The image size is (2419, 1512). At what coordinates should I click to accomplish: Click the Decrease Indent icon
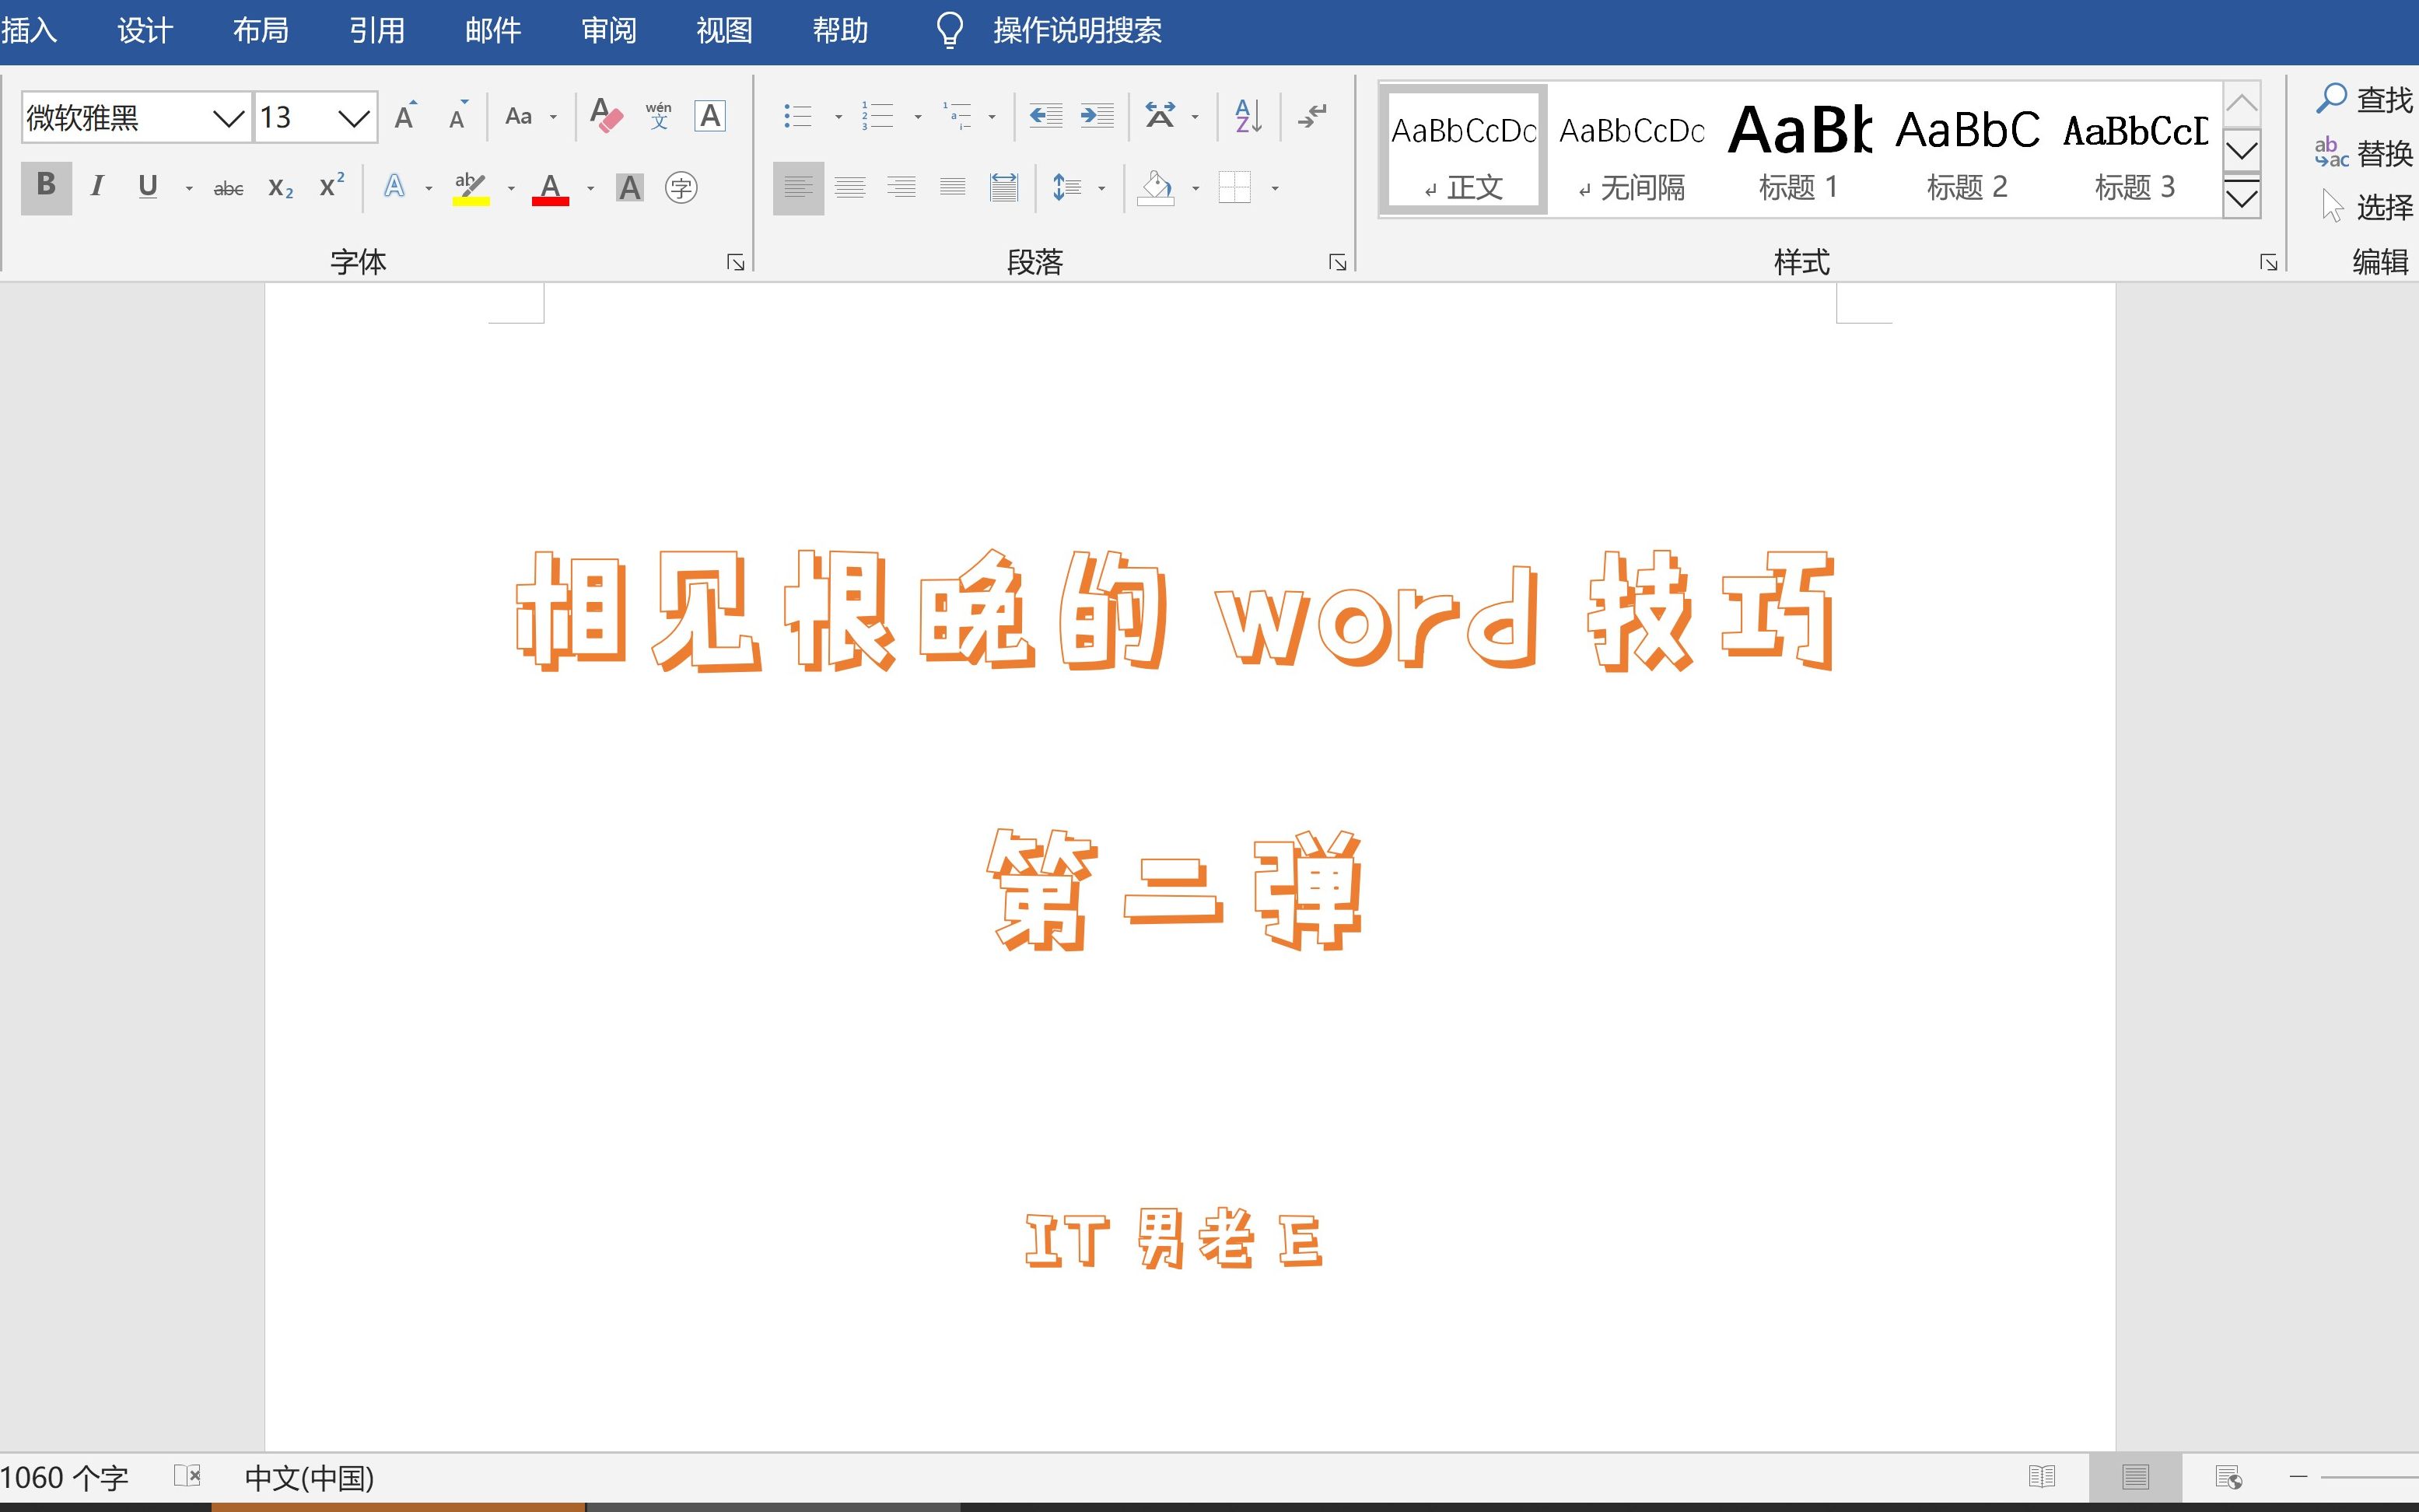click(x=1045, y=116)
